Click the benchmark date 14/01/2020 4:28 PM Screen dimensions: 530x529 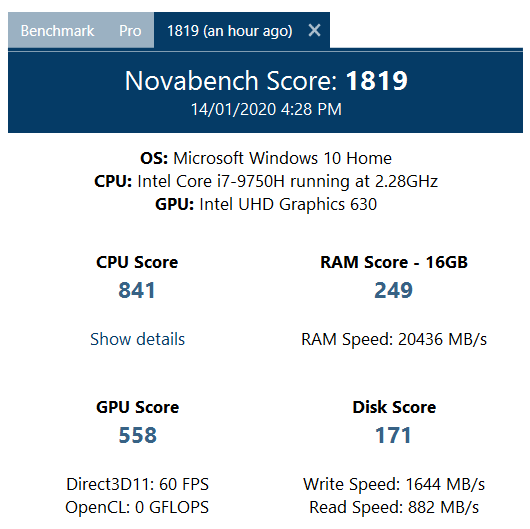266,110
